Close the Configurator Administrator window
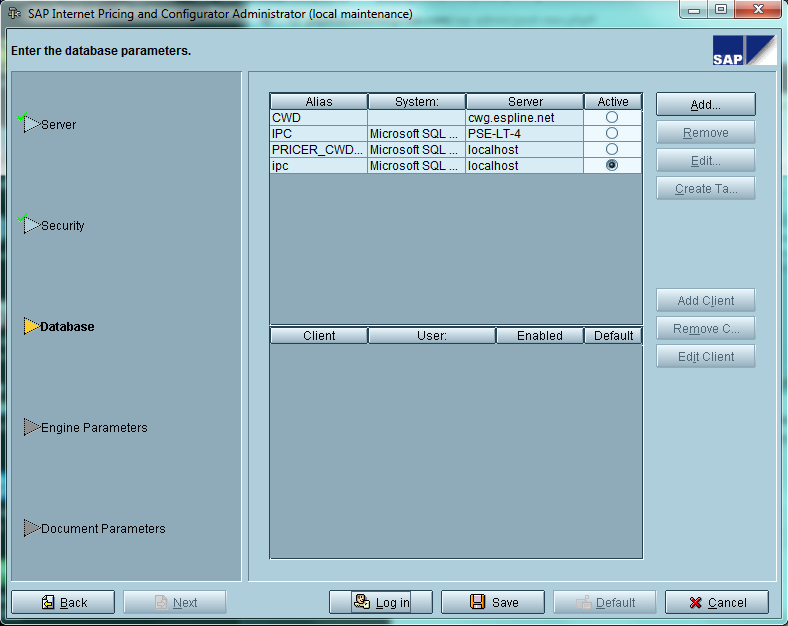The image size is (788, 626). click(x=758, y=10)
